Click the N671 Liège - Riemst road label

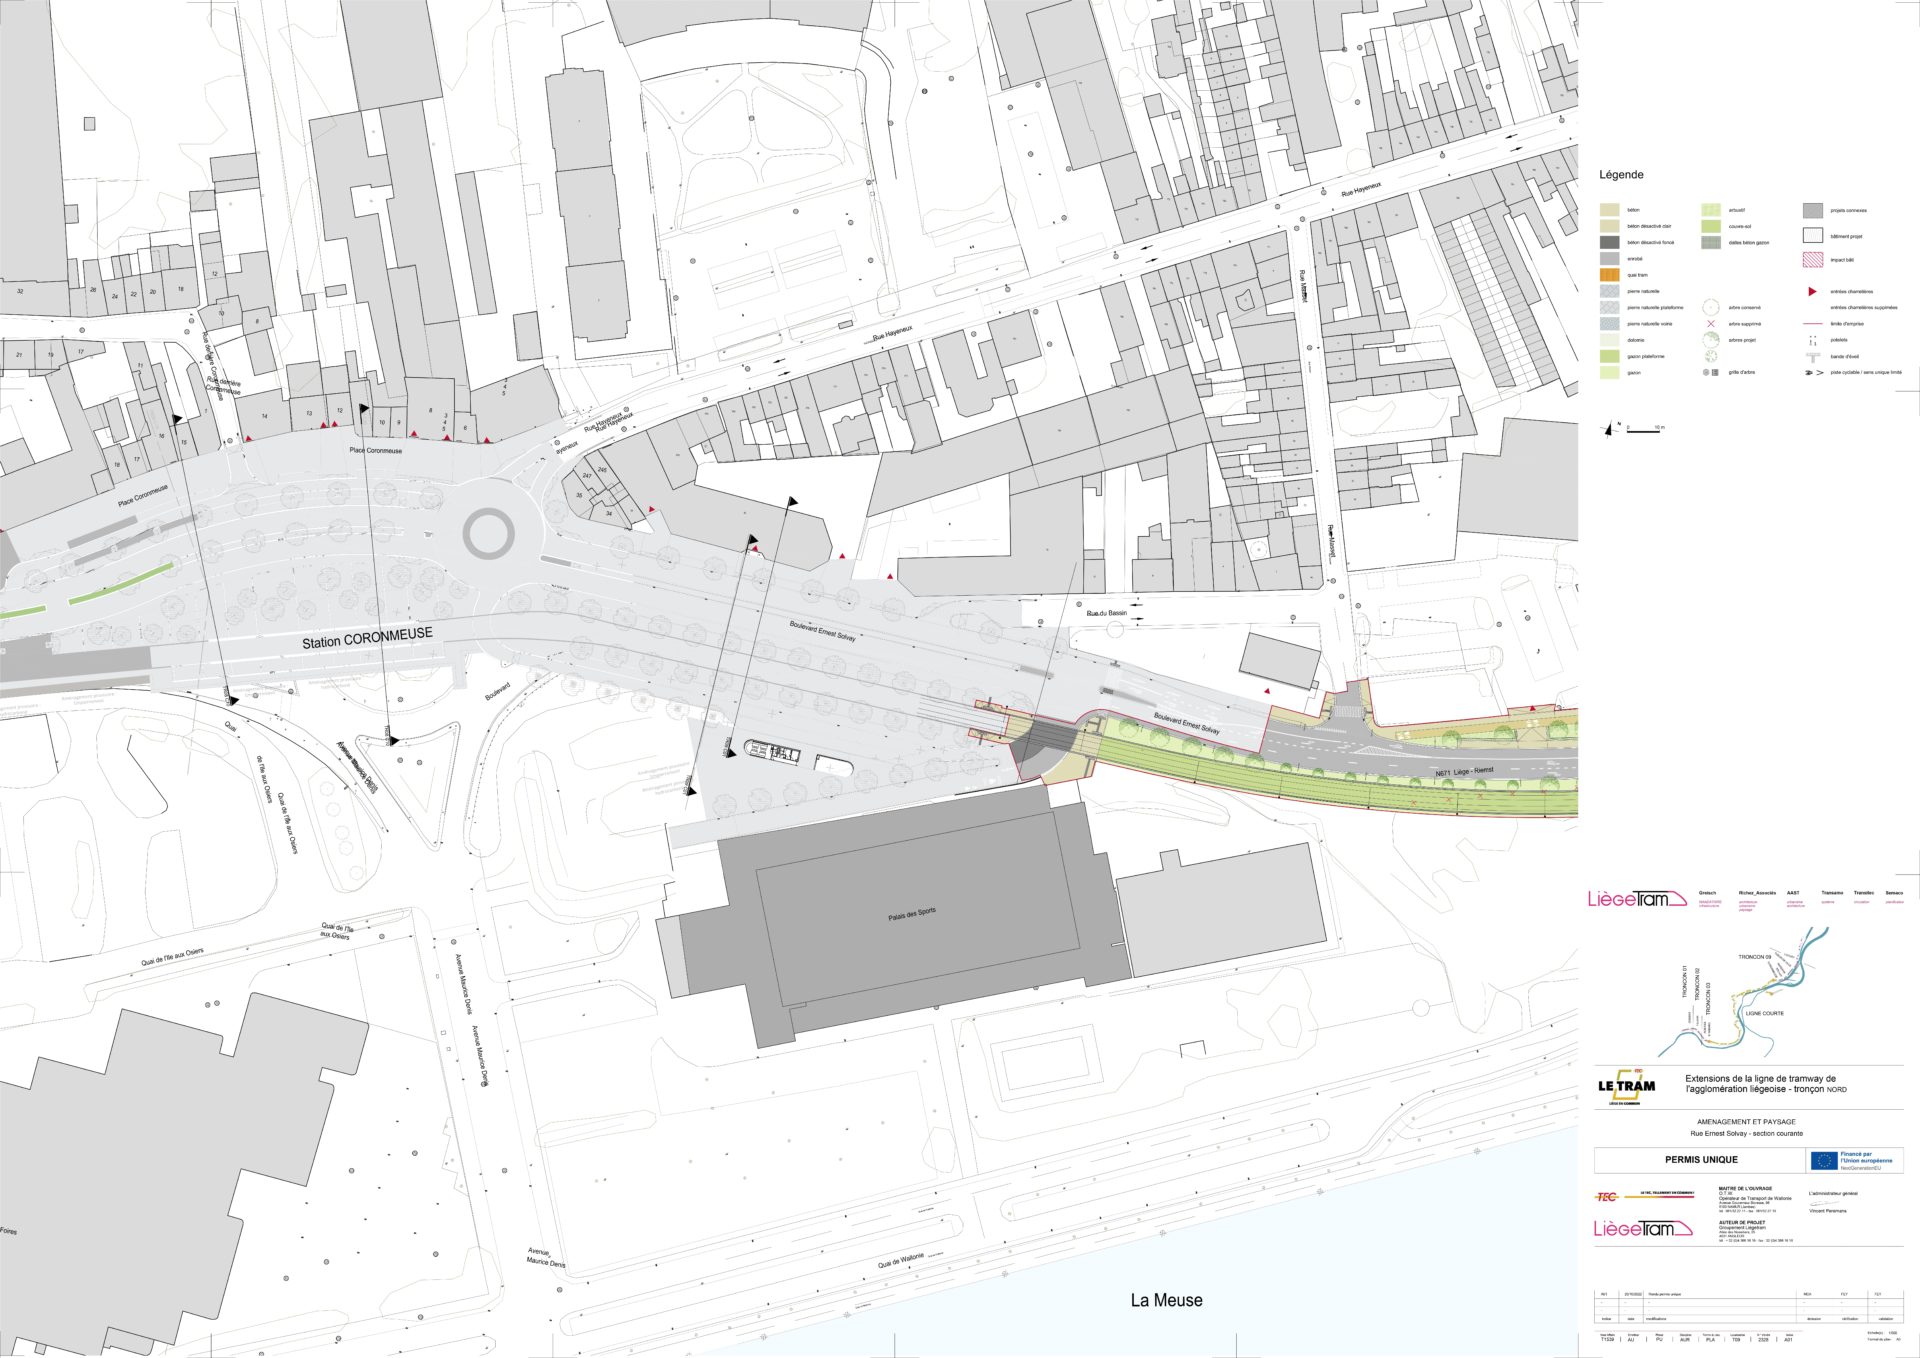pos(1464,772)
